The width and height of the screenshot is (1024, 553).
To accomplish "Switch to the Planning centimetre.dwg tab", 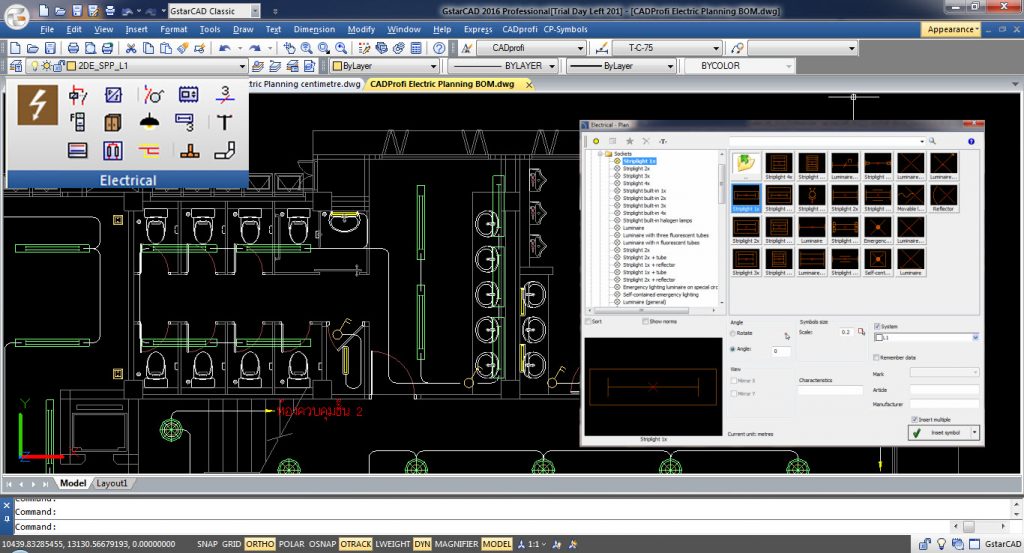I will pos(304,84).
